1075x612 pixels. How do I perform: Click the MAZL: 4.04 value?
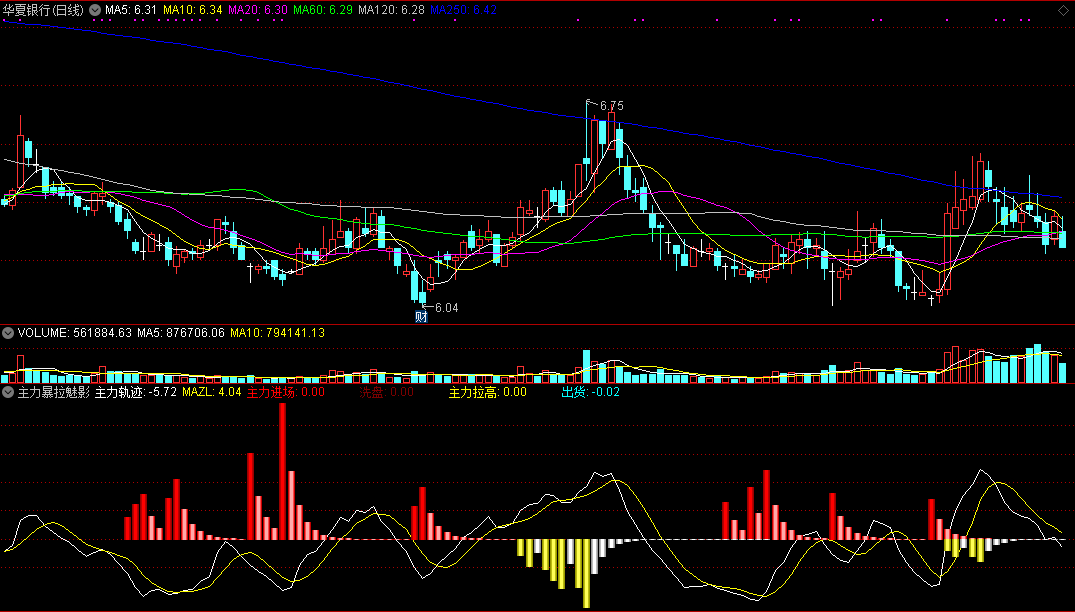click(212, 392)
